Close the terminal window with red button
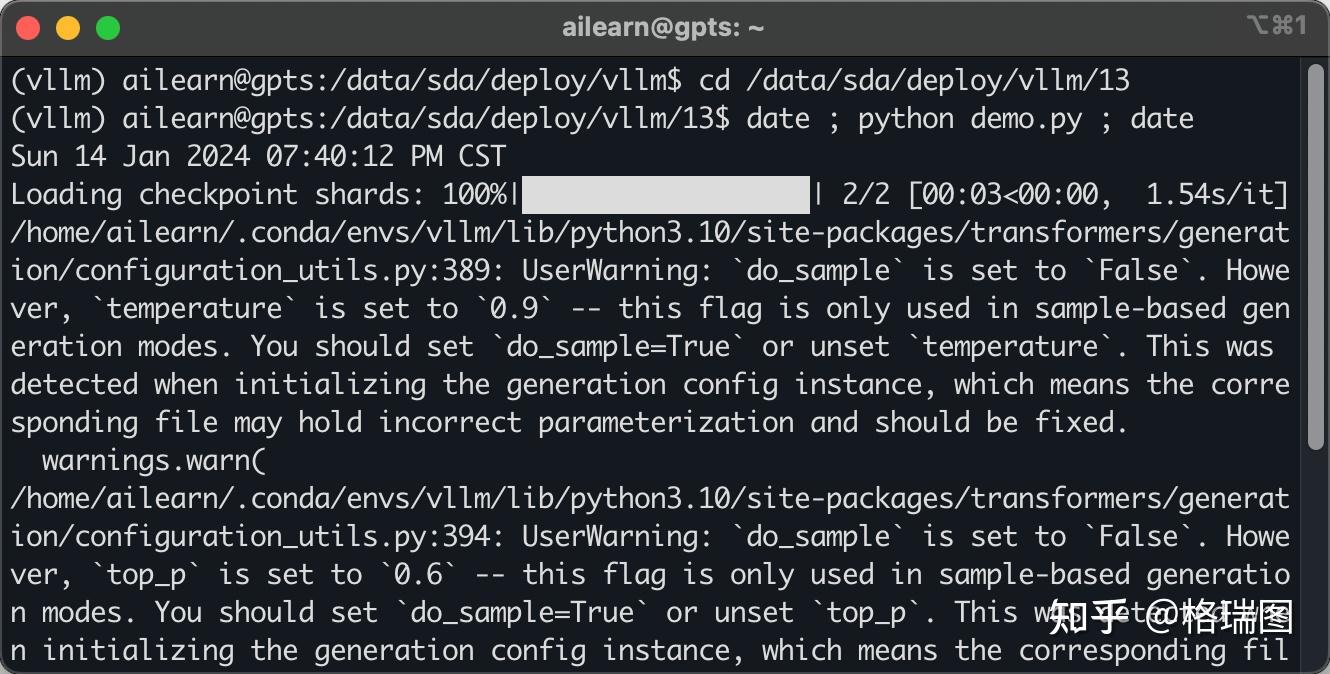The image size is (1330, 674). pyautogui.click(x=28, y=28)
